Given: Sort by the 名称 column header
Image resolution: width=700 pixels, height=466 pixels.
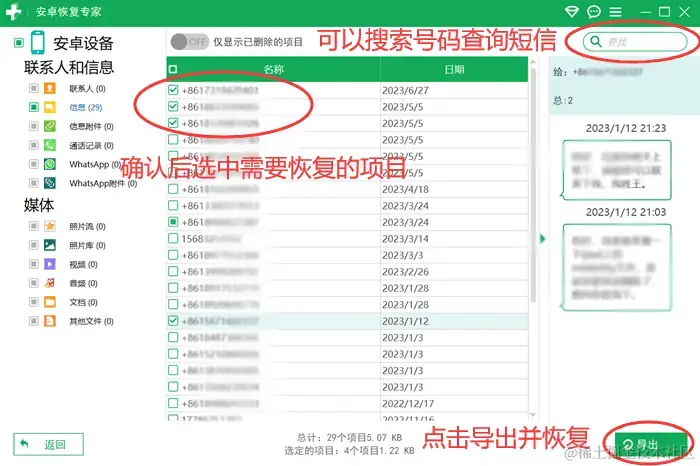Looking at the screenshot, I should (273, 69).
